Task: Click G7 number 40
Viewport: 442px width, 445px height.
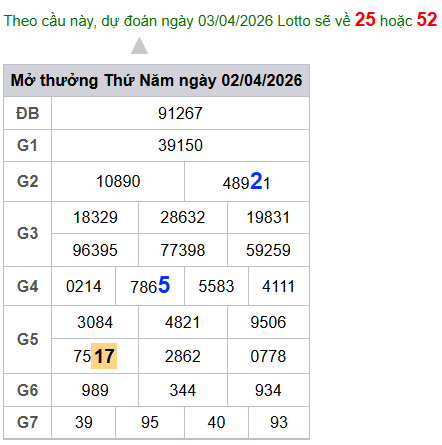Action: [x=216, y=422]
